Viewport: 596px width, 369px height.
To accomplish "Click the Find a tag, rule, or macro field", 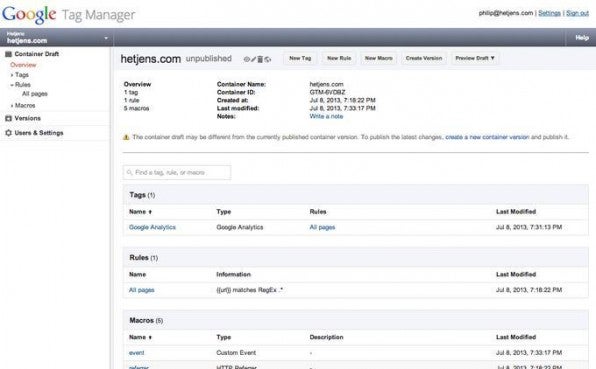I will click(x=177, y=173).
